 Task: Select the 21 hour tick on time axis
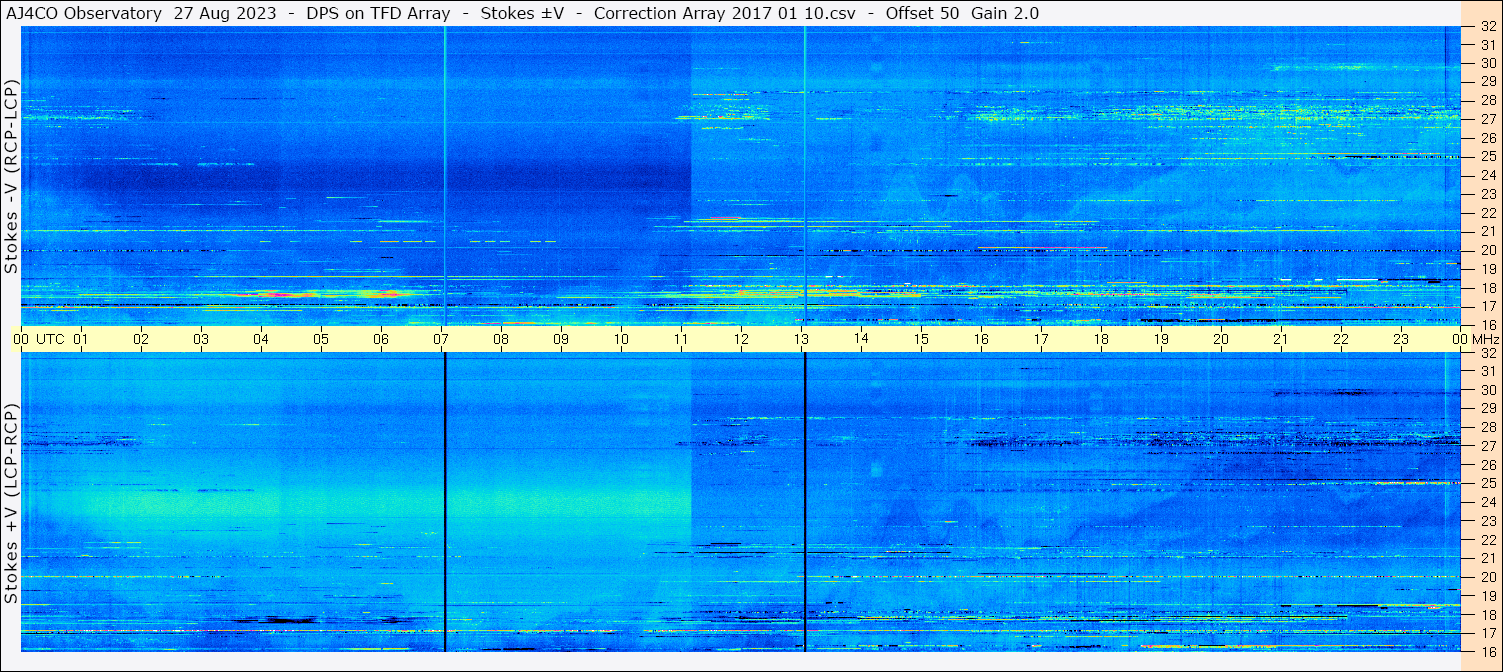point(1281,339)
